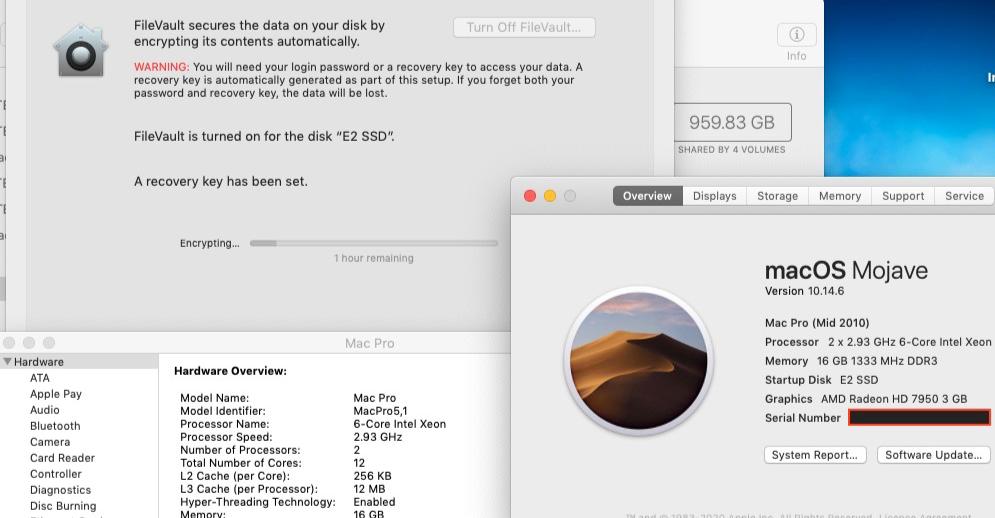Collapse the Hardware tree section

[x=8, y=362]
